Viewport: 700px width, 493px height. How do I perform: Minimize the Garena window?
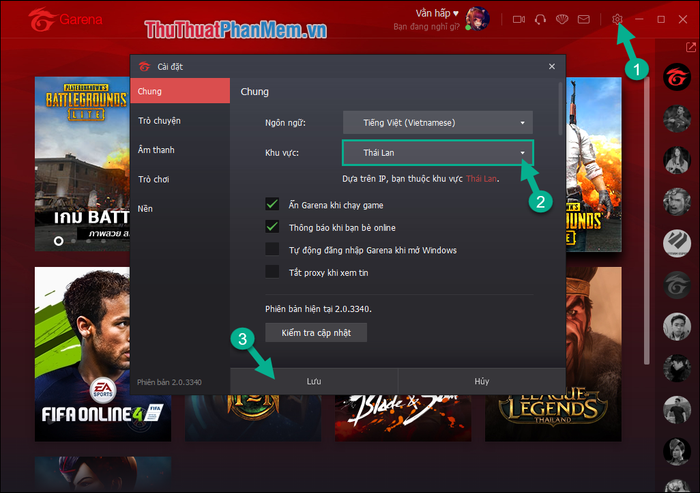[x=639, y=19]
